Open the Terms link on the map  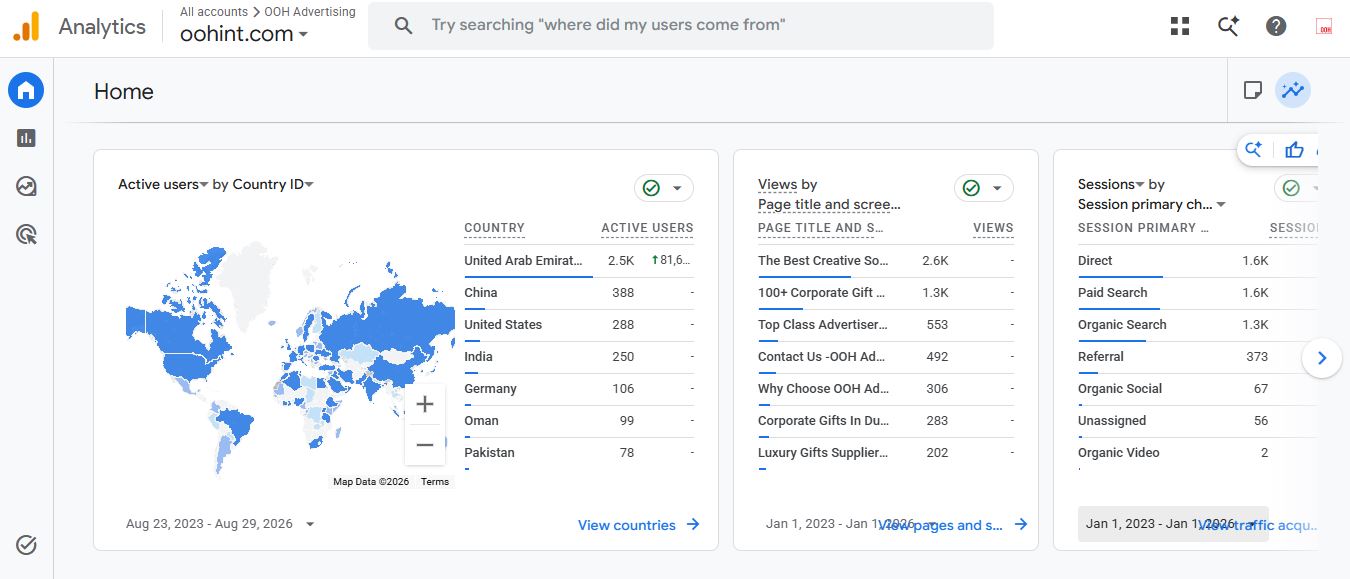(435, 482)
